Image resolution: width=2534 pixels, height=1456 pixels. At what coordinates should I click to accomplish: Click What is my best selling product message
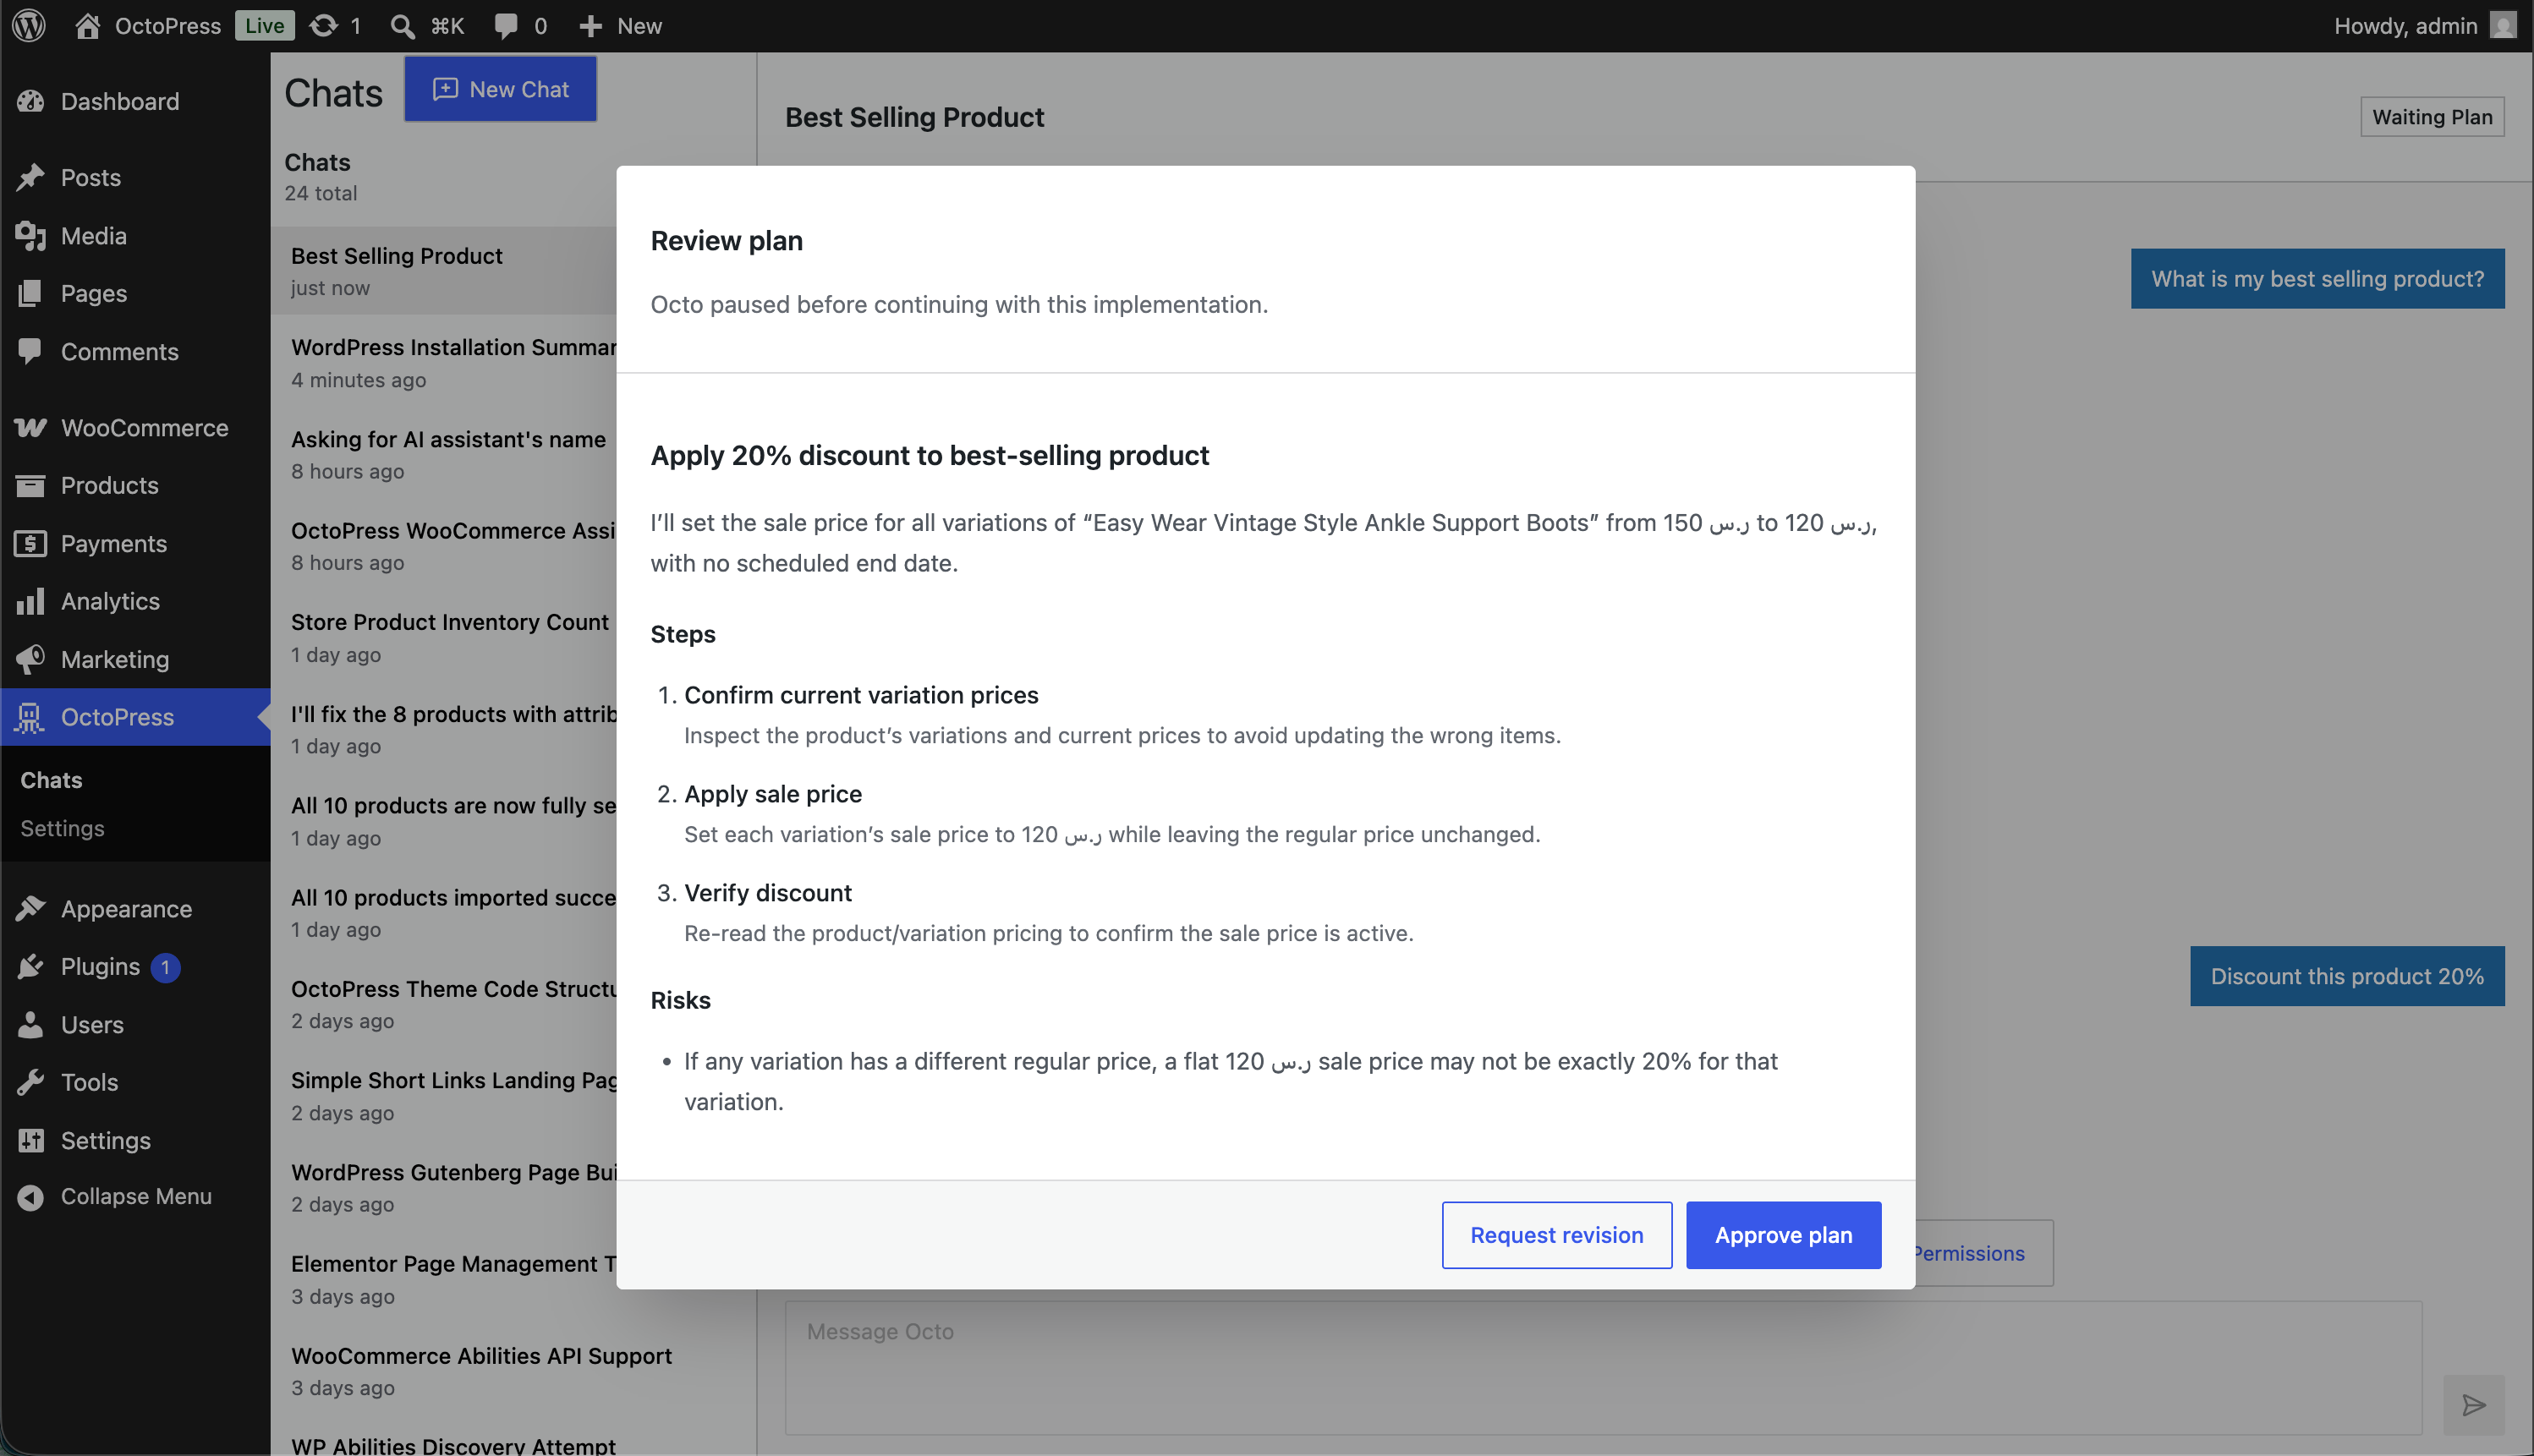2317,278
